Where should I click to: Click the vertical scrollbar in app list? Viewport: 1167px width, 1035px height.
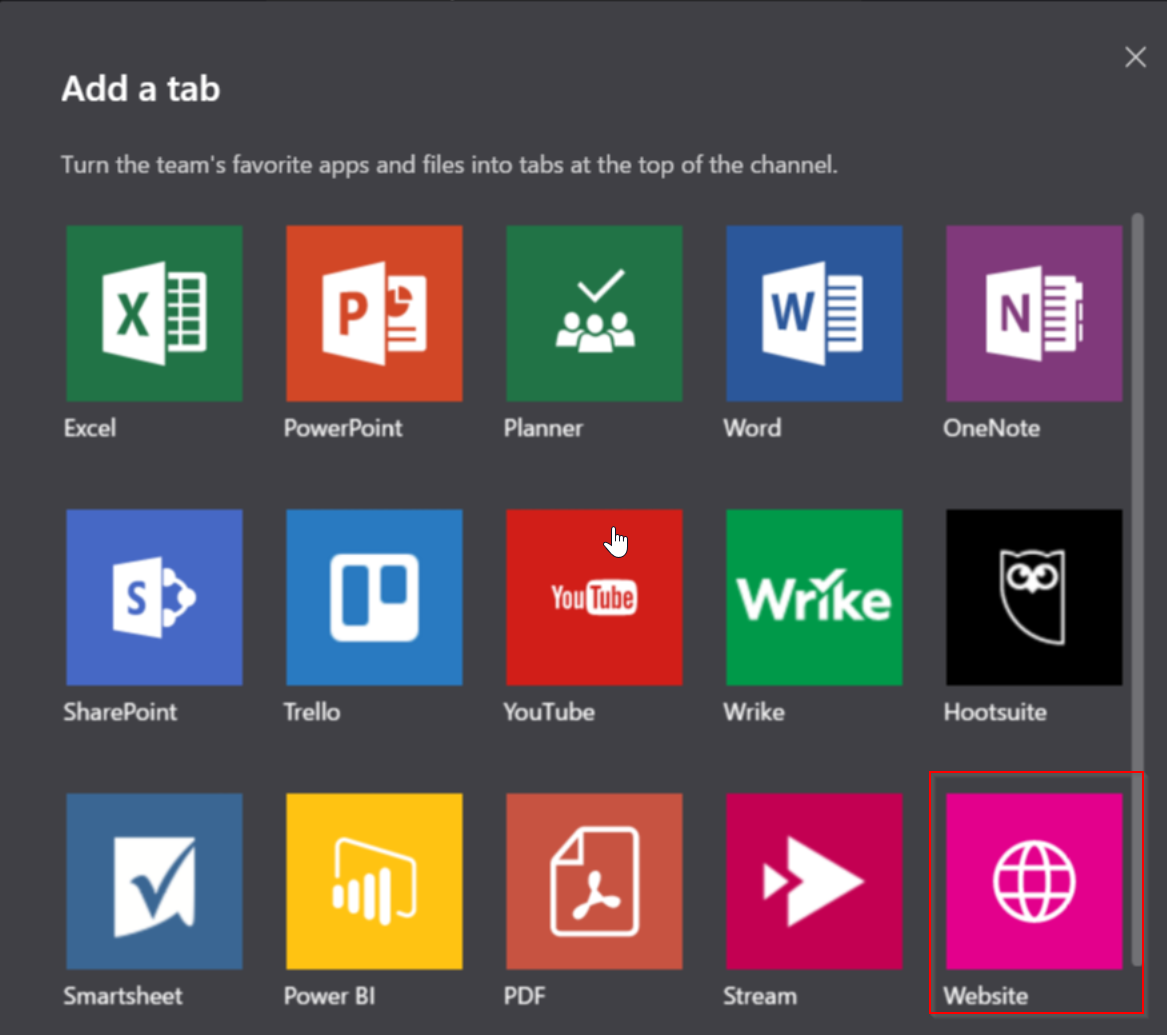(x=1136, y=588)
